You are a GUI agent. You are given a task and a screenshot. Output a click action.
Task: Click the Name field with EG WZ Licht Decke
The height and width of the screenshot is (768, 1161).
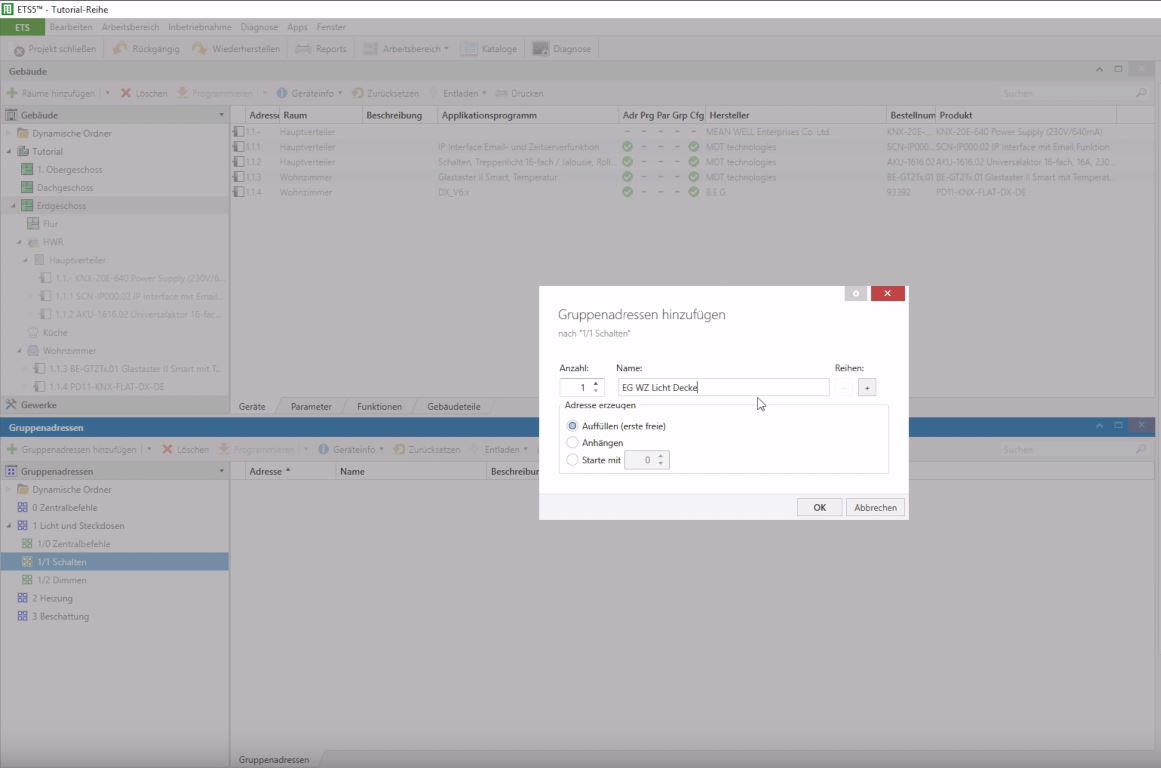coord(723,387)
